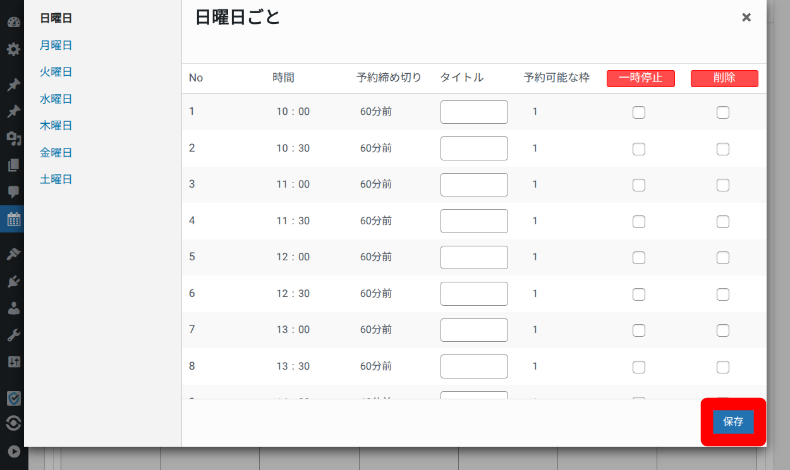790x470 pixels.
Task: Enable 一時停止 for the 11:00 slot
Action: point(638,185)
